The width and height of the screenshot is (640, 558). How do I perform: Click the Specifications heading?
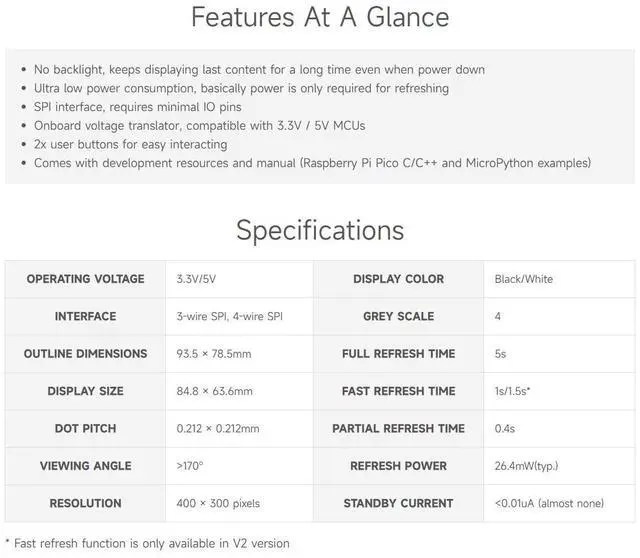coord(320,230)
